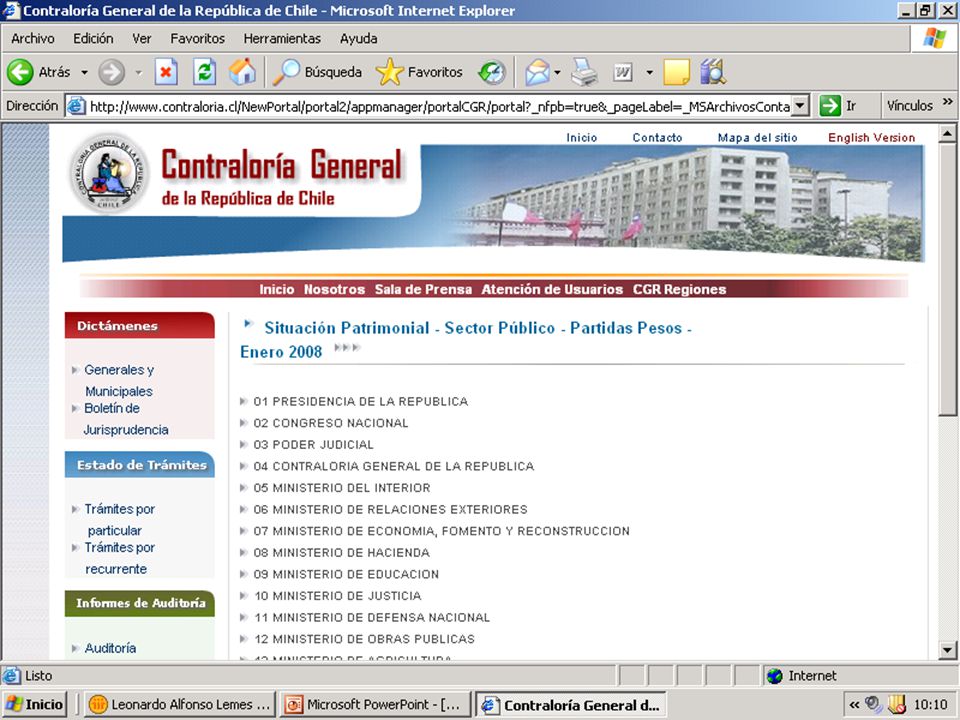Image resolution: width=960 pixels, height=720 pixels.
Task: Open the Ayuda menu
Action: pos(358,39)
